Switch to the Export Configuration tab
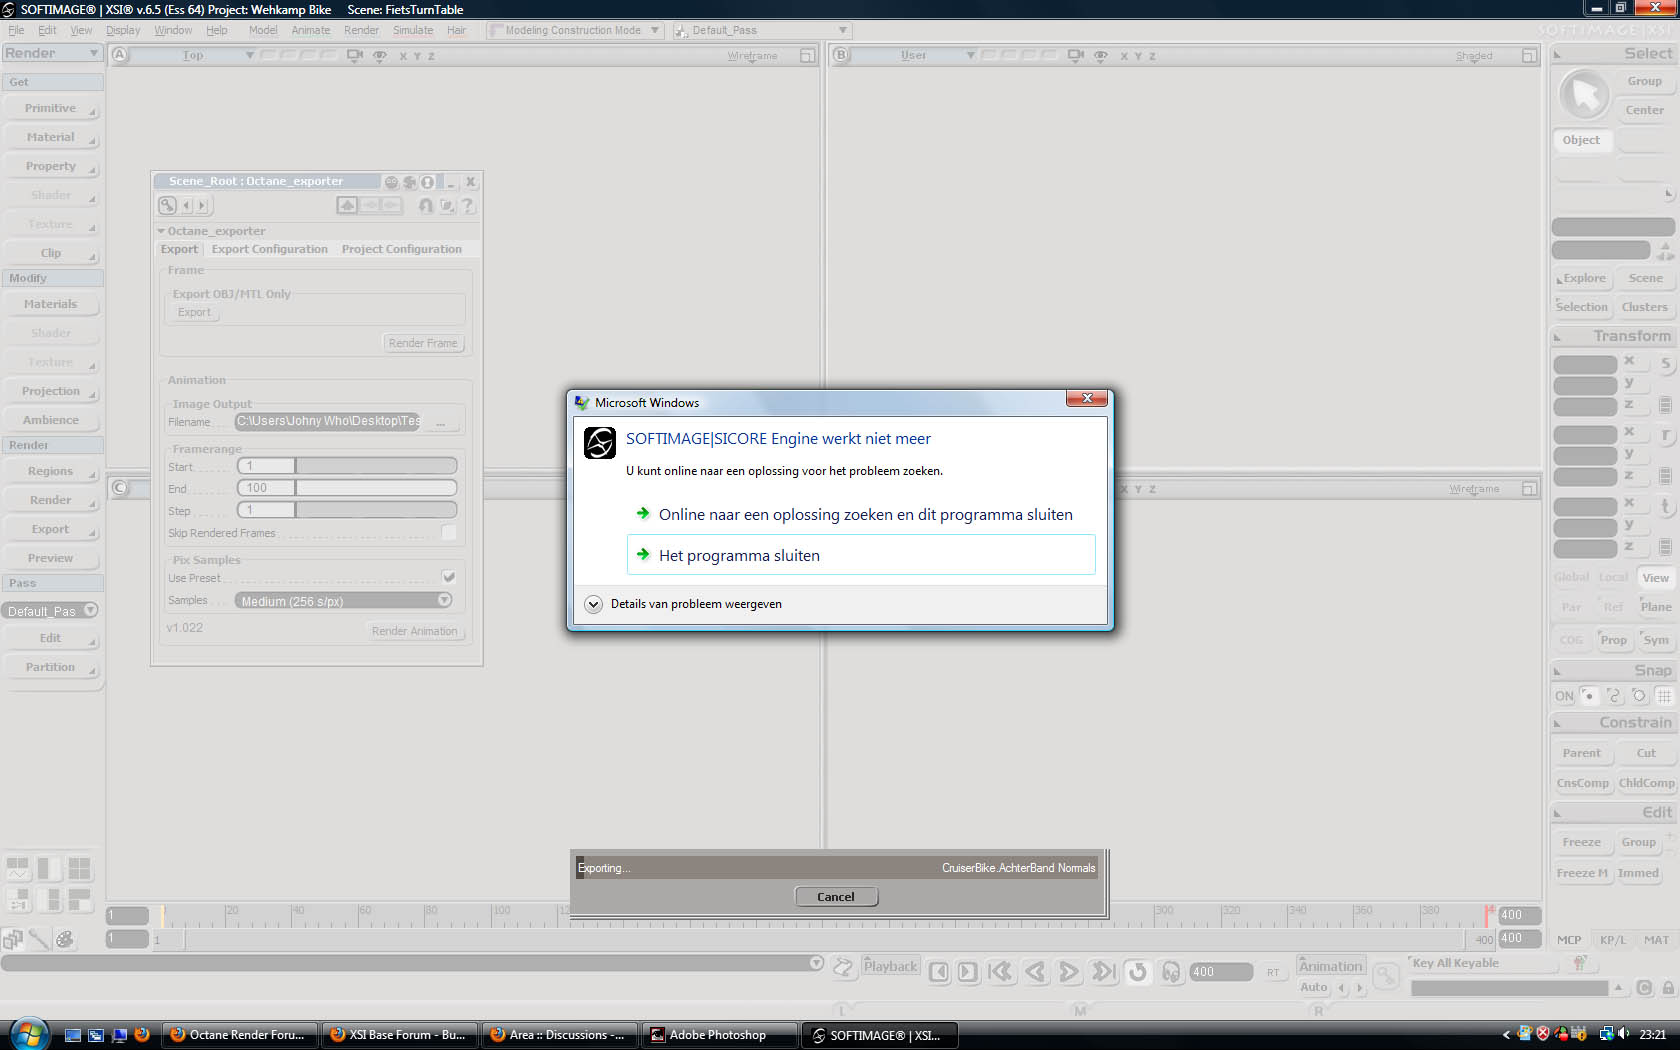The image size is (1680, 1050). tap(270, 249)
